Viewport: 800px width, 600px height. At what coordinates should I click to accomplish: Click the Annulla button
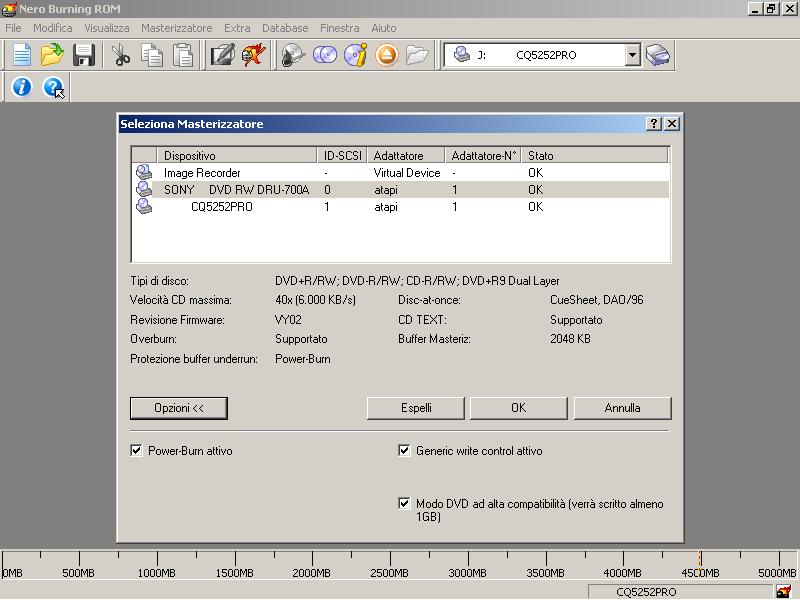click(622, 408)
